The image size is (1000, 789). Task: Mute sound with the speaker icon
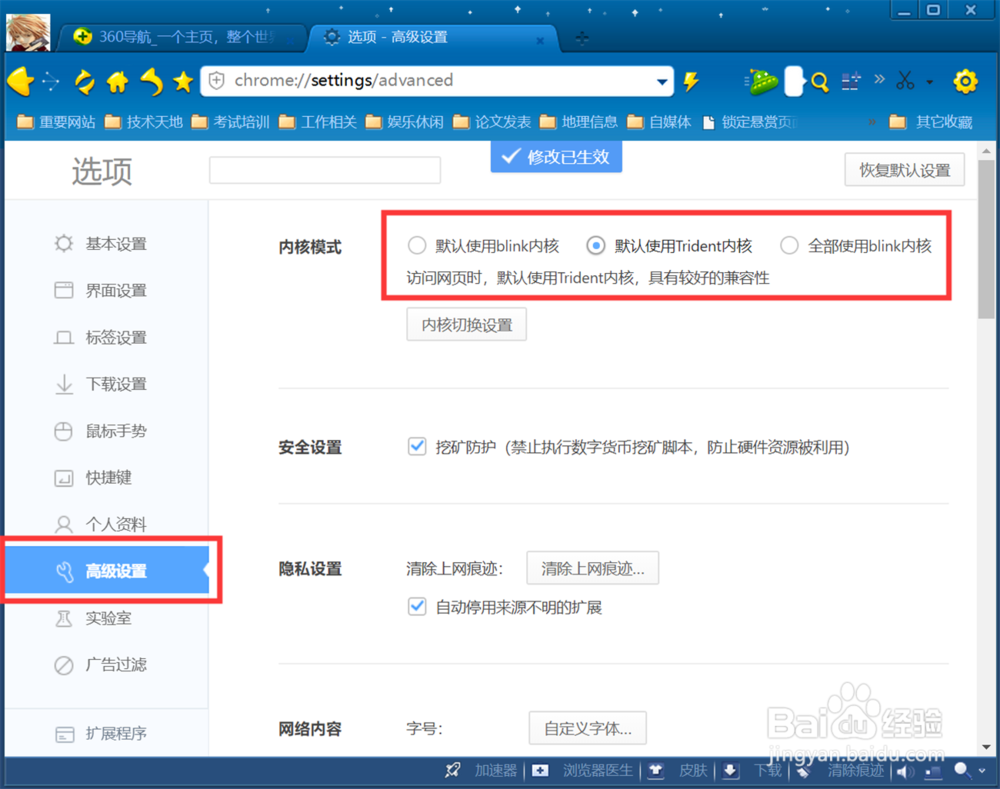tap(905, 772)
